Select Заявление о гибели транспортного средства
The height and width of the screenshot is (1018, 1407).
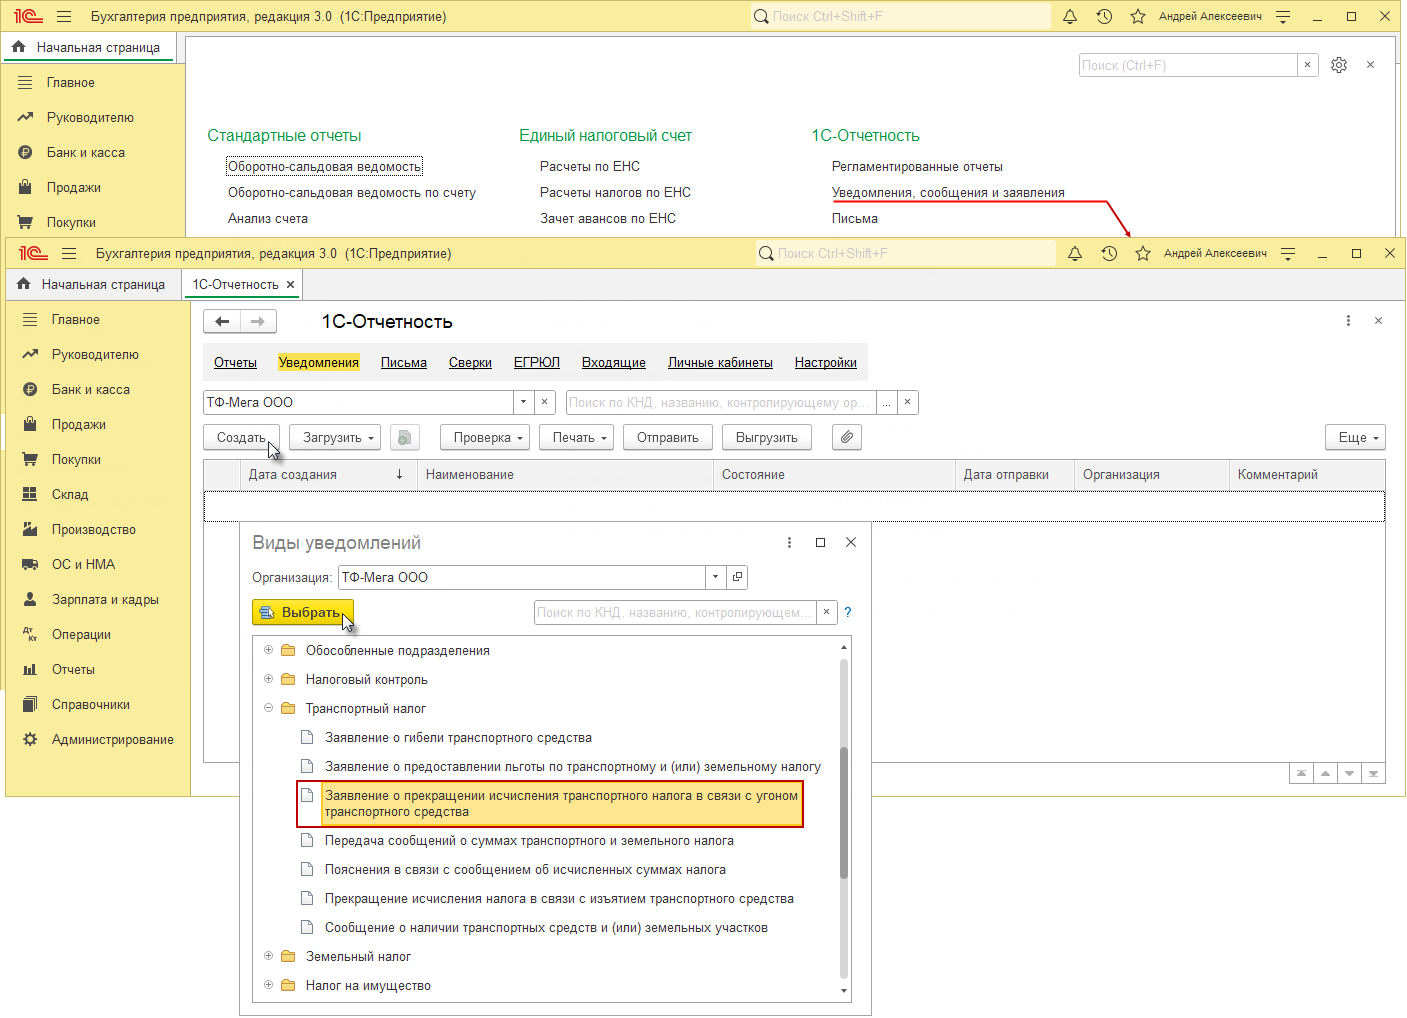[458, 737]
